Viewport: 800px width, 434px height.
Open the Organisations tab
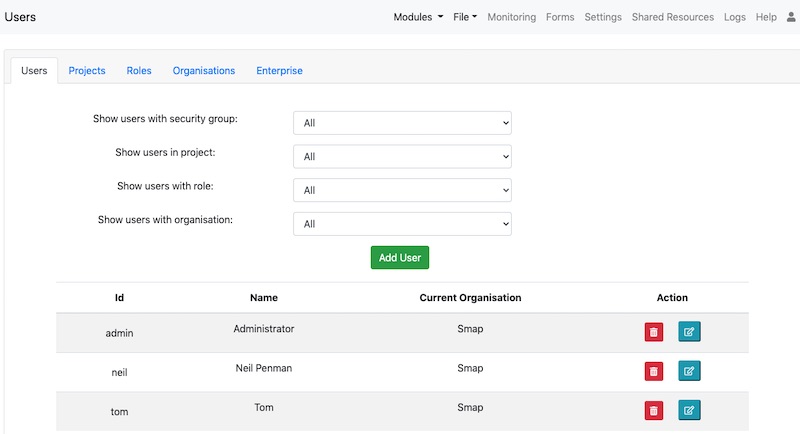(204, 71)
